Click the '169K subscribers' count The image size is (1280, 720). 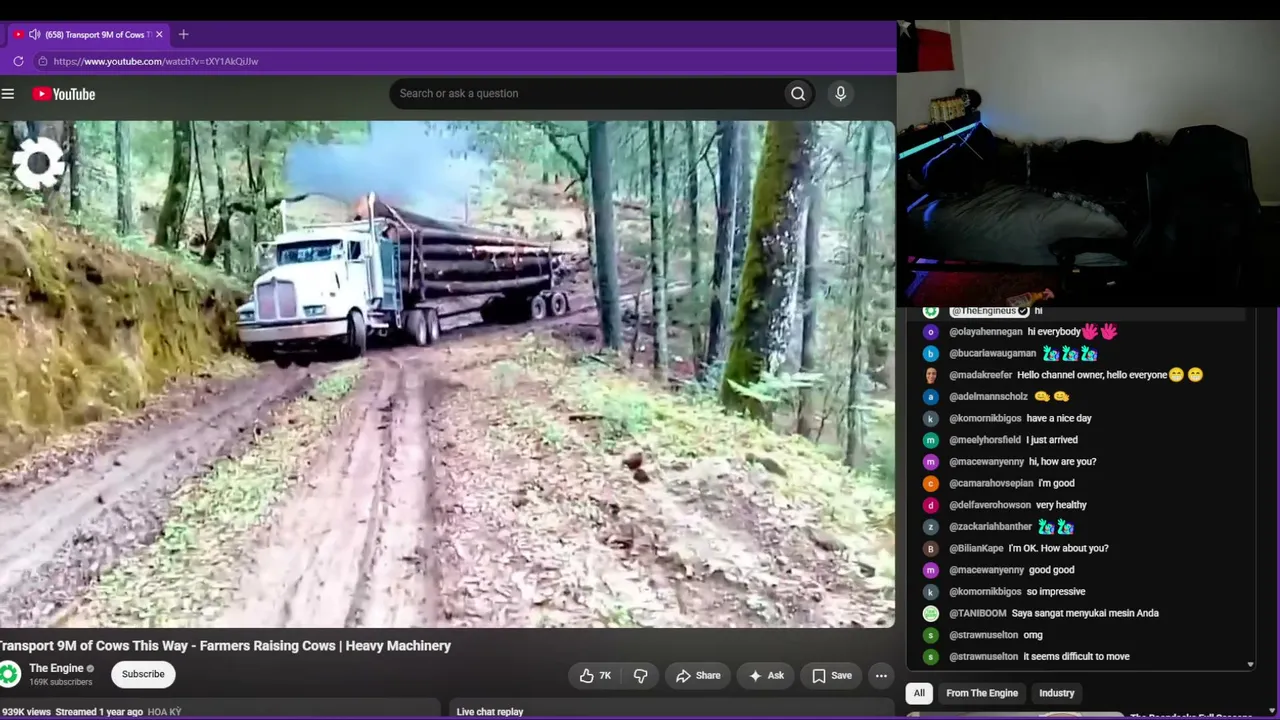[60, 682]
